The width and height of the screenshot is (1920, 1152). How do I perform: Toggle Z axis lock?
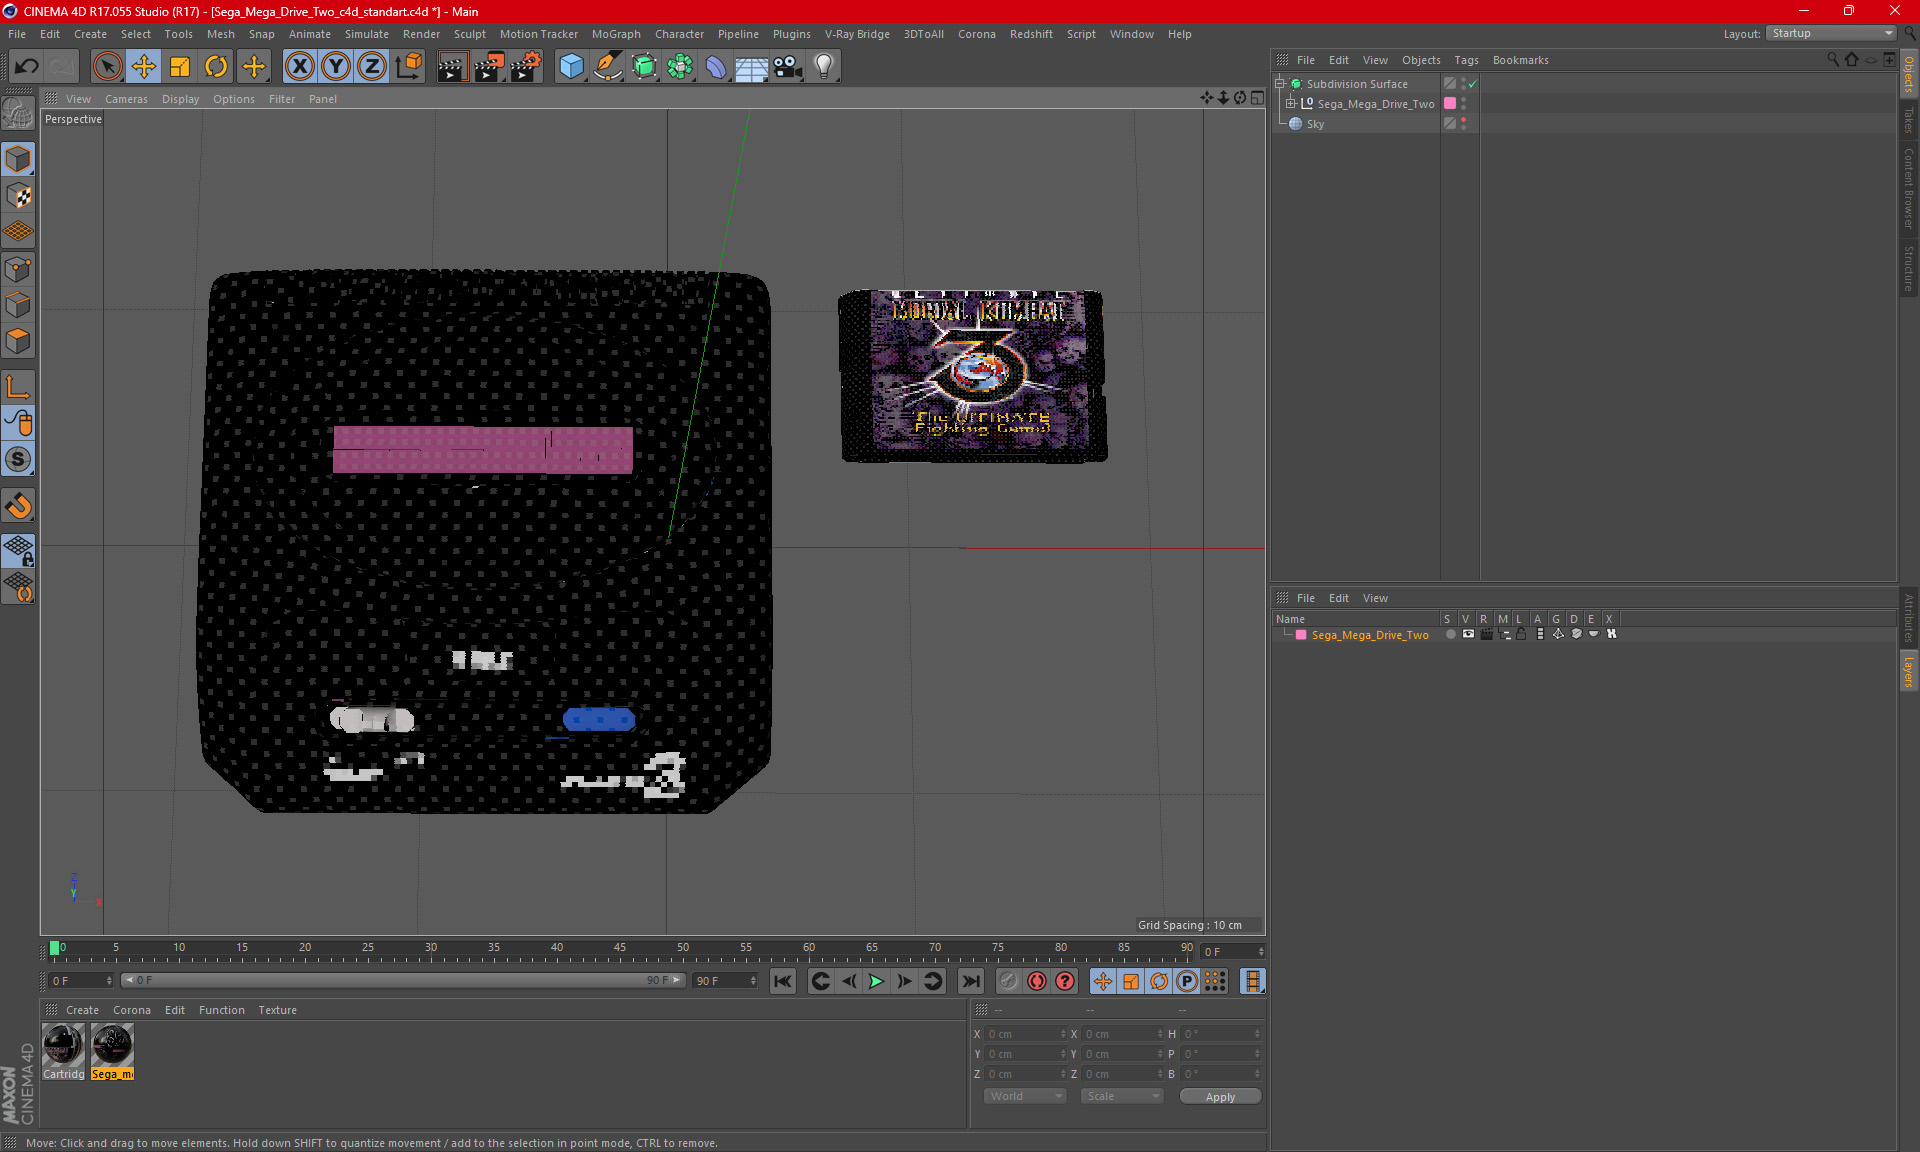(372, 67)
